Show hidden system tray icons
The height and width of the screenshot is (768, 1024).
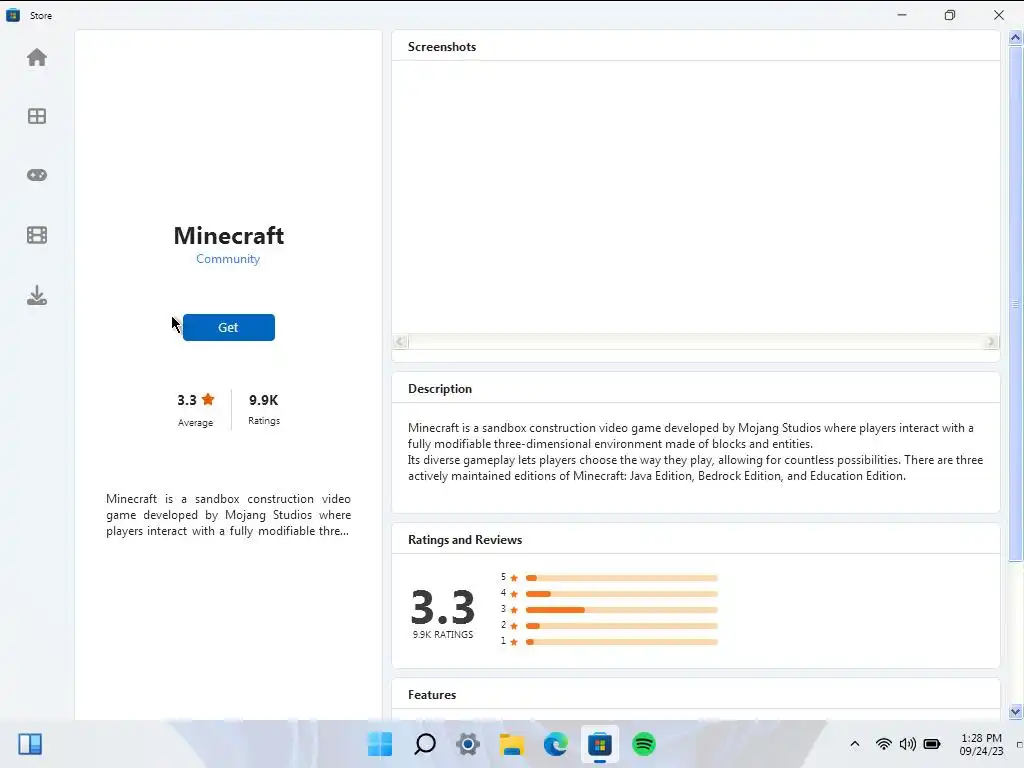pos(854,744)
